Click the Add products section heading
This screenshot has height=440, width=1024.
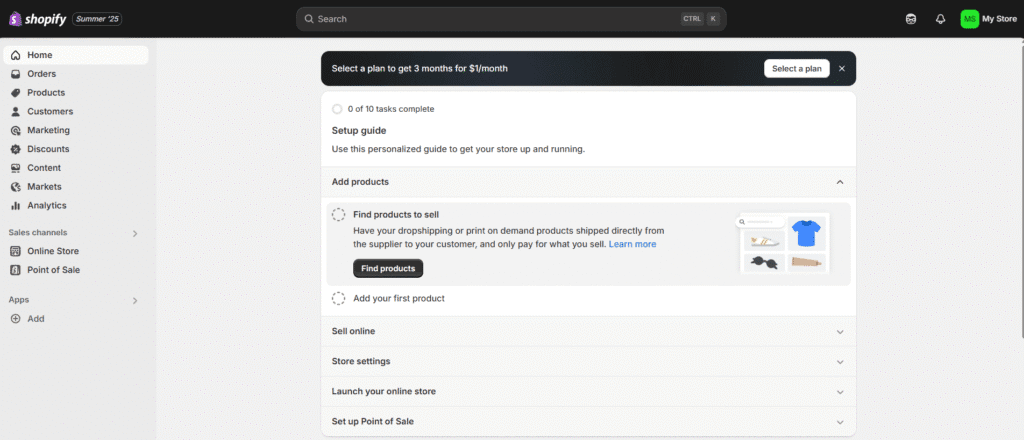click(x=360, y=181)
